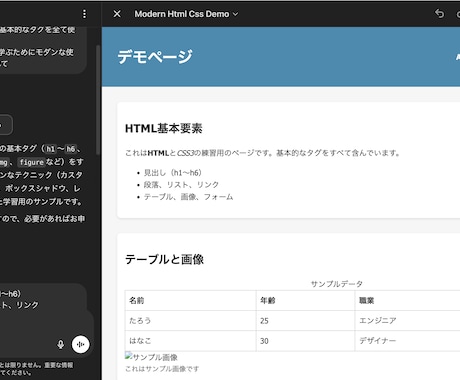Click the chat panel scrollbar
Screen dimensions: 460x380
(x=98, y=100)
